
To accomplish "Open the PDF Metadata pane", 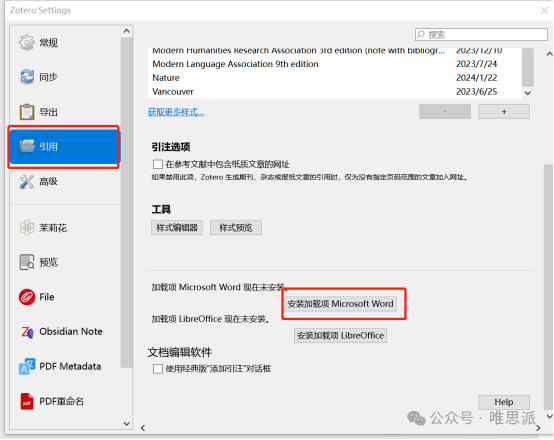I will click(65, 366).
